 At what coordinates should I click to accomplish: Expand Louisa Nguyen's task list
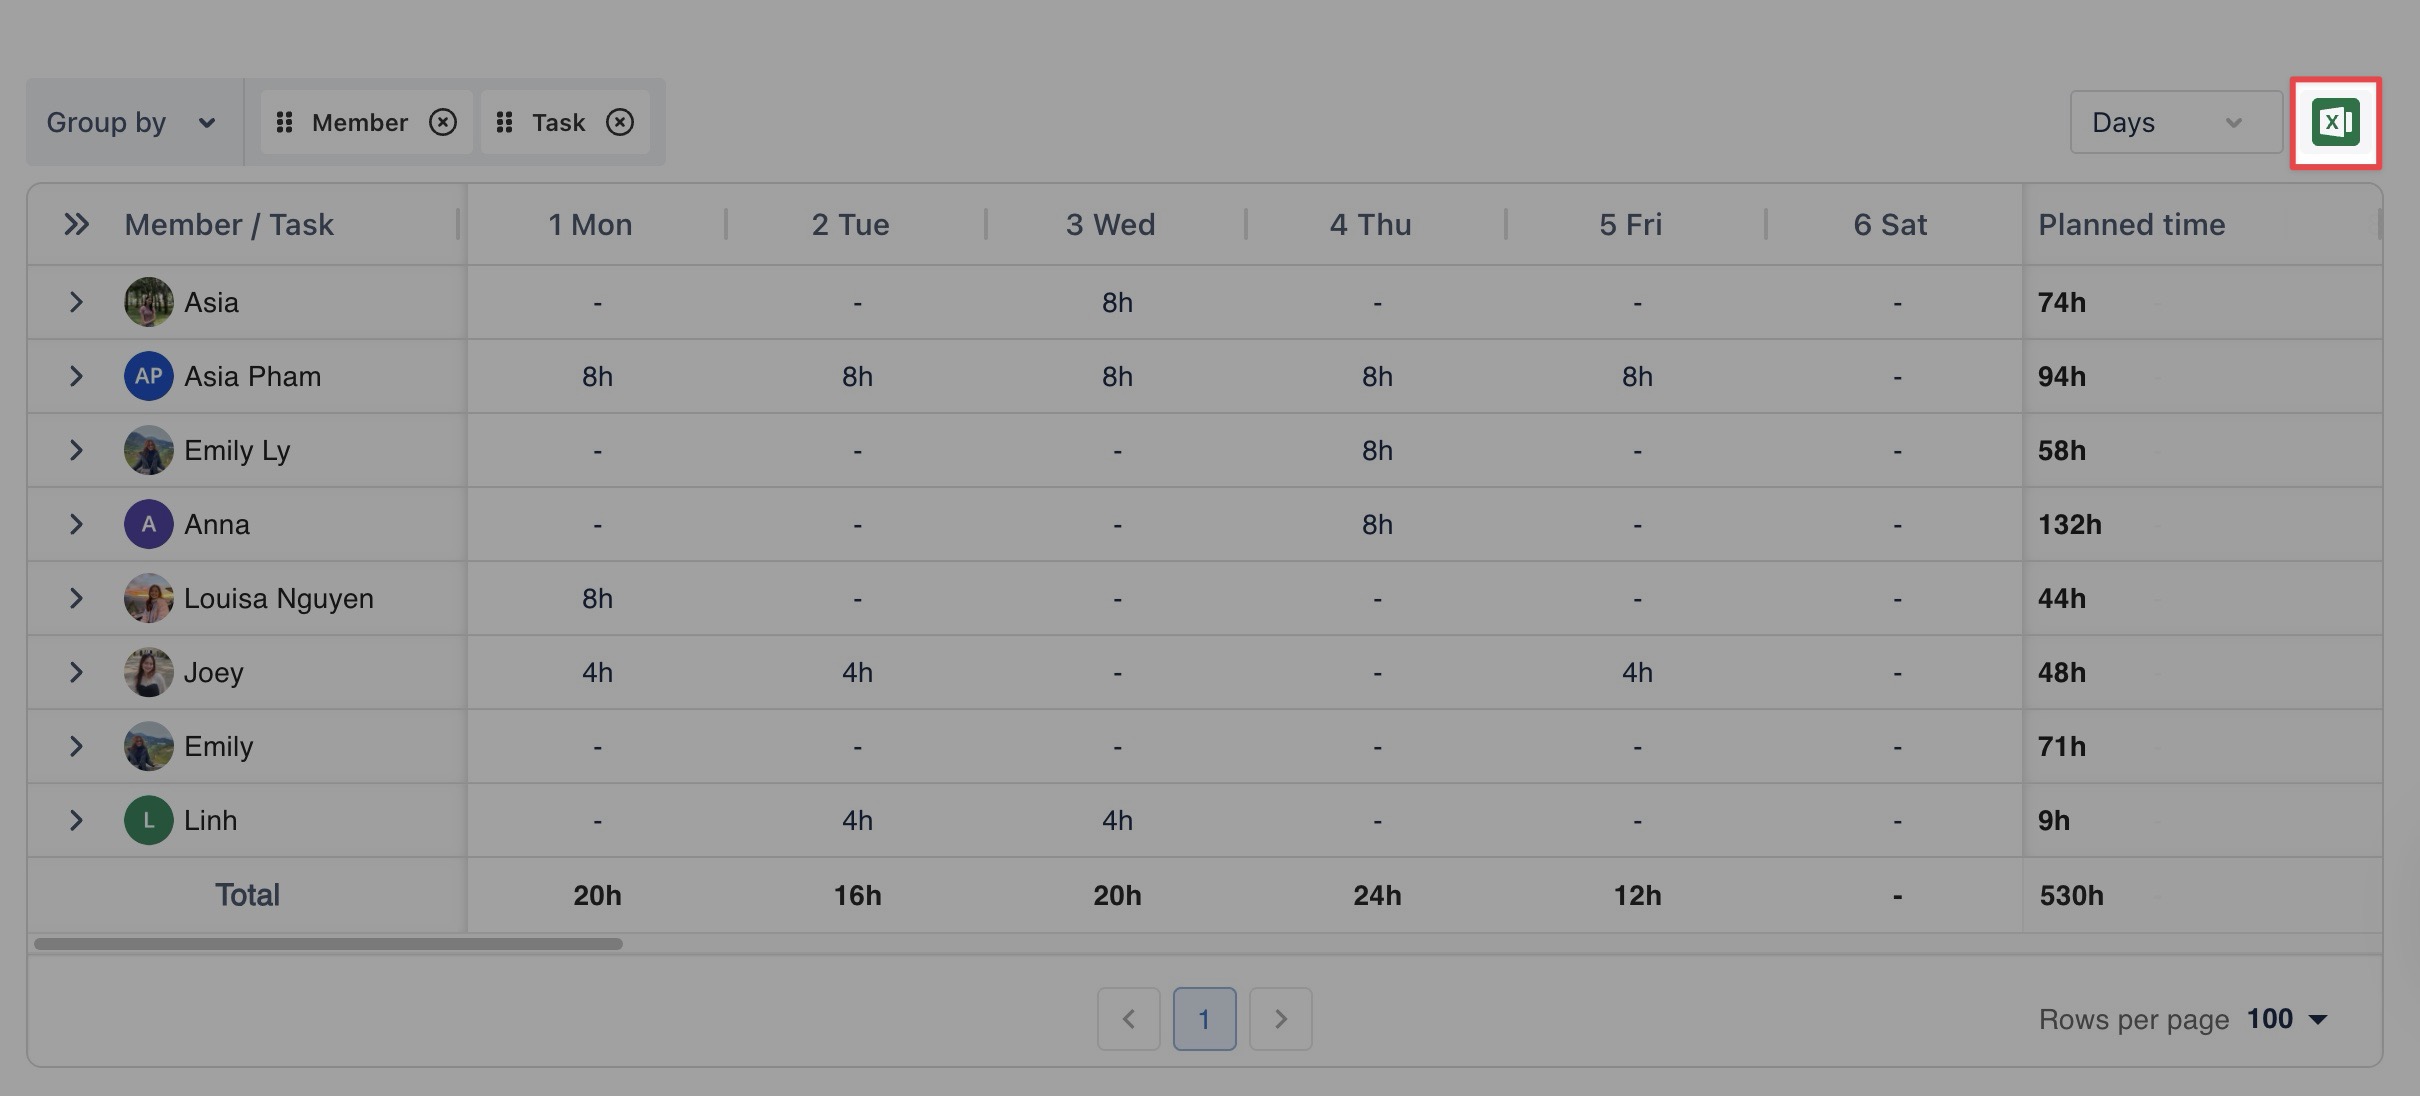pyautogui.click(x=76, y=598)
